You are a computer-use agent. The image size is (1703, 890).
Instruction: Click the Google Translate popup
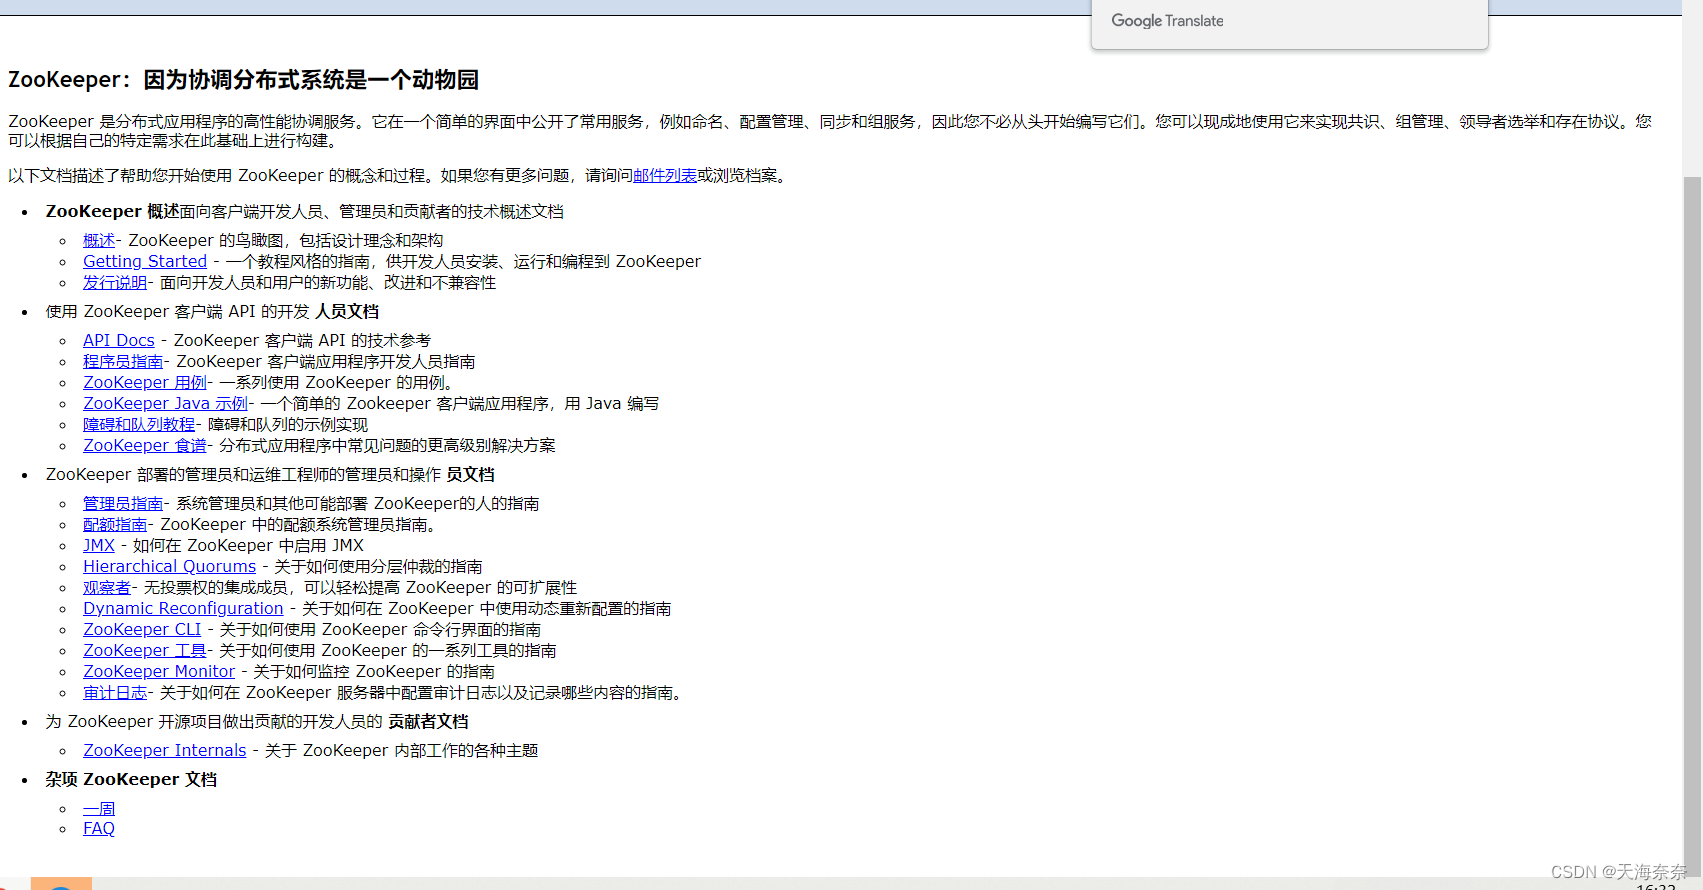tap(1290, 22)
